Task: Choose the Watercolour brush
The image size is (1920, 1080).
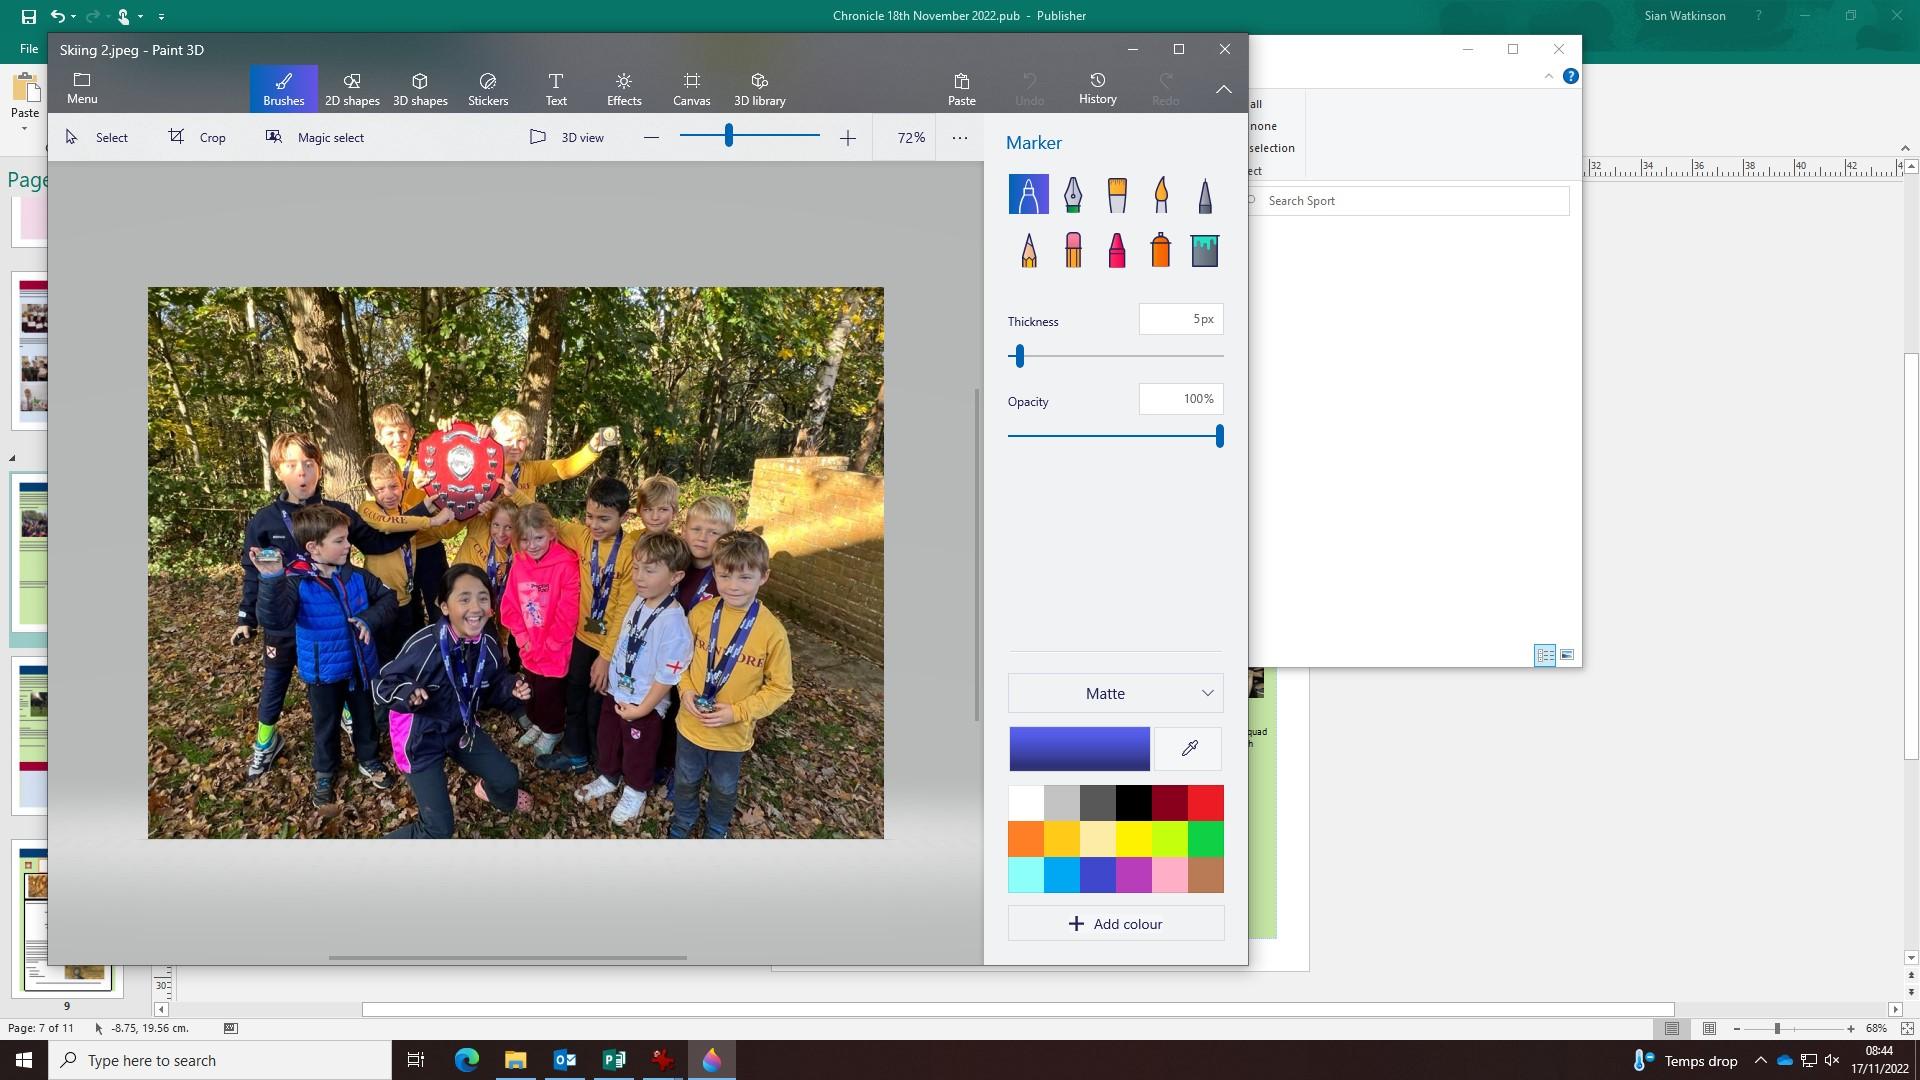Action: pos(1161,195)
